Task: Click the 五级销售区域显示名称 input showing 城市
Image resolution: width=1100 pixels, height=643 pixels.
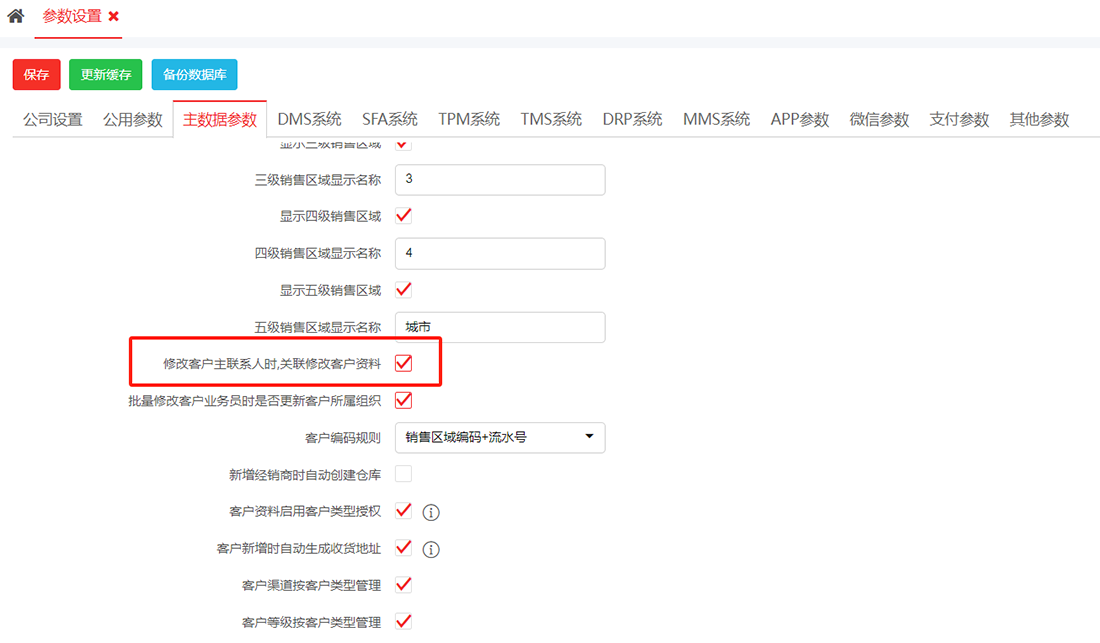Action: [500, 327]
